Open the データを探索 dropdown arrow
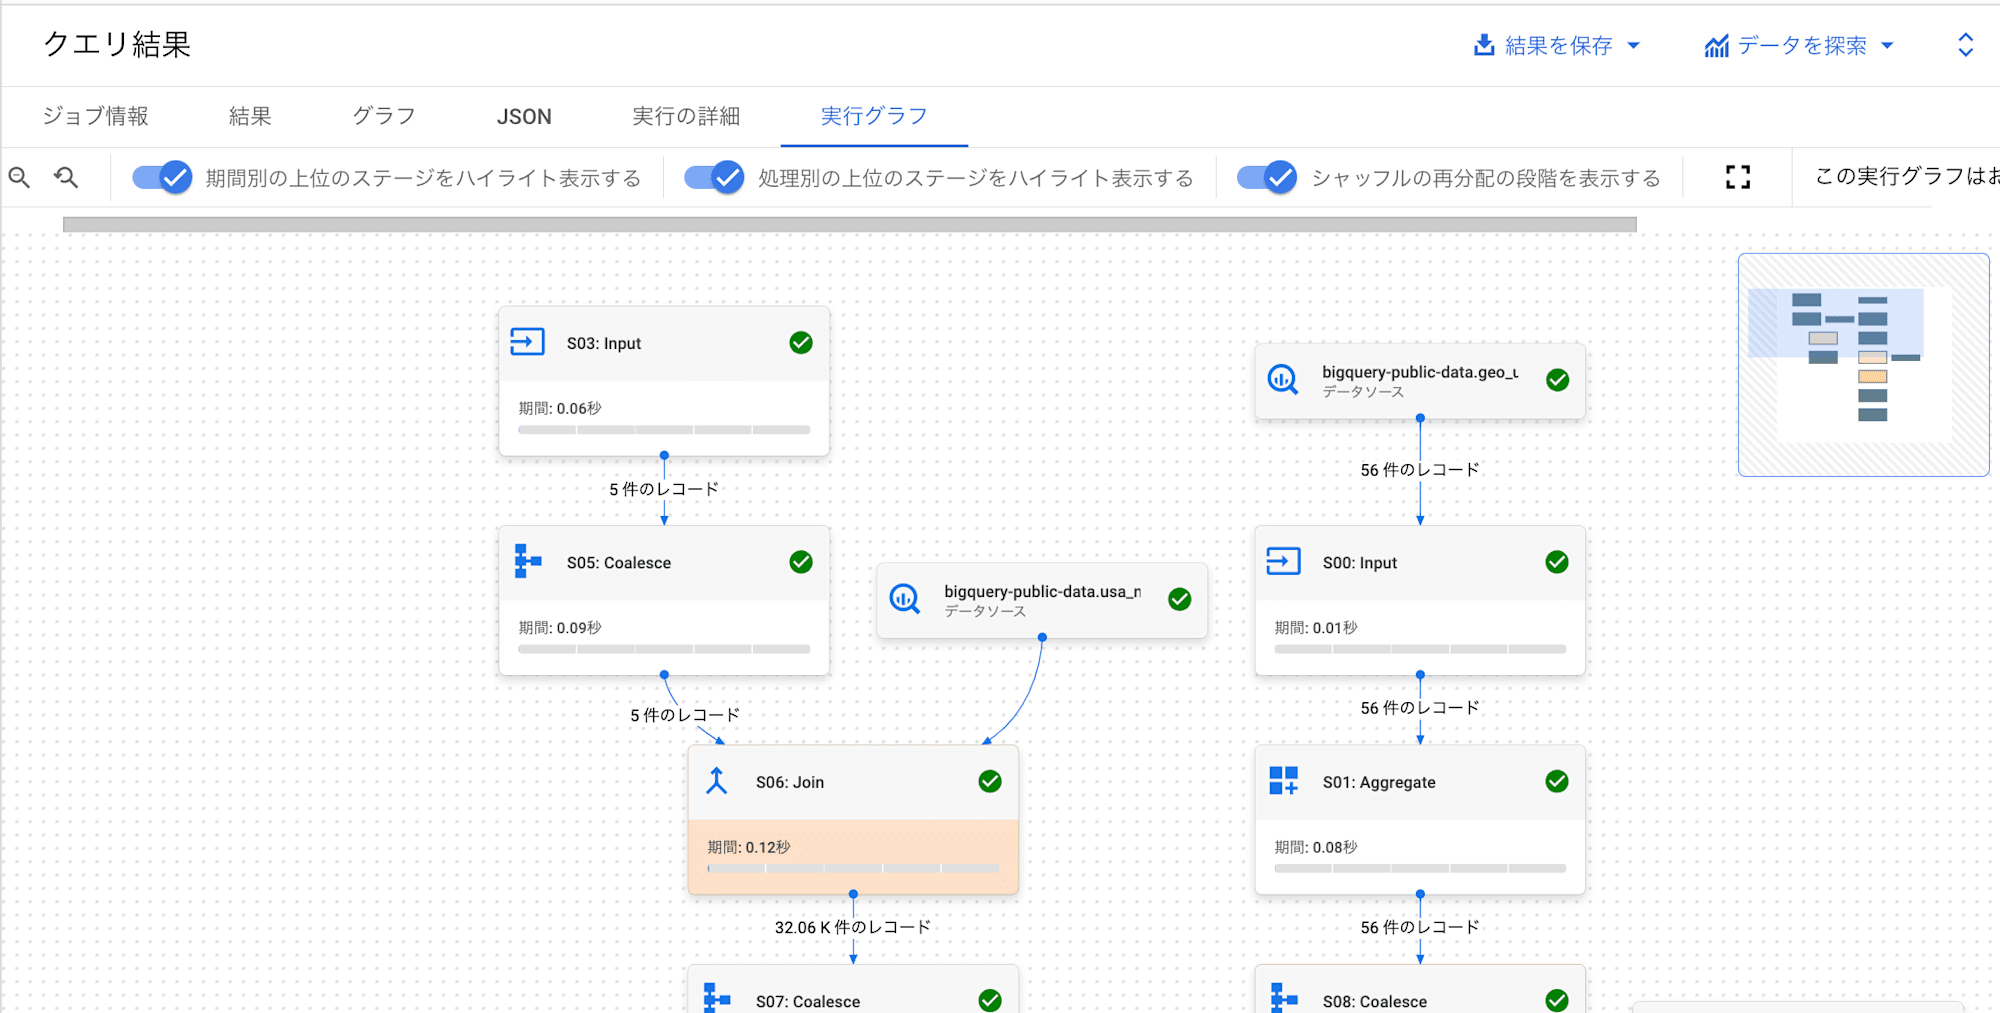This screenshot has width=2000, height=1013. pyautogui.click(x=1887, y=45)
